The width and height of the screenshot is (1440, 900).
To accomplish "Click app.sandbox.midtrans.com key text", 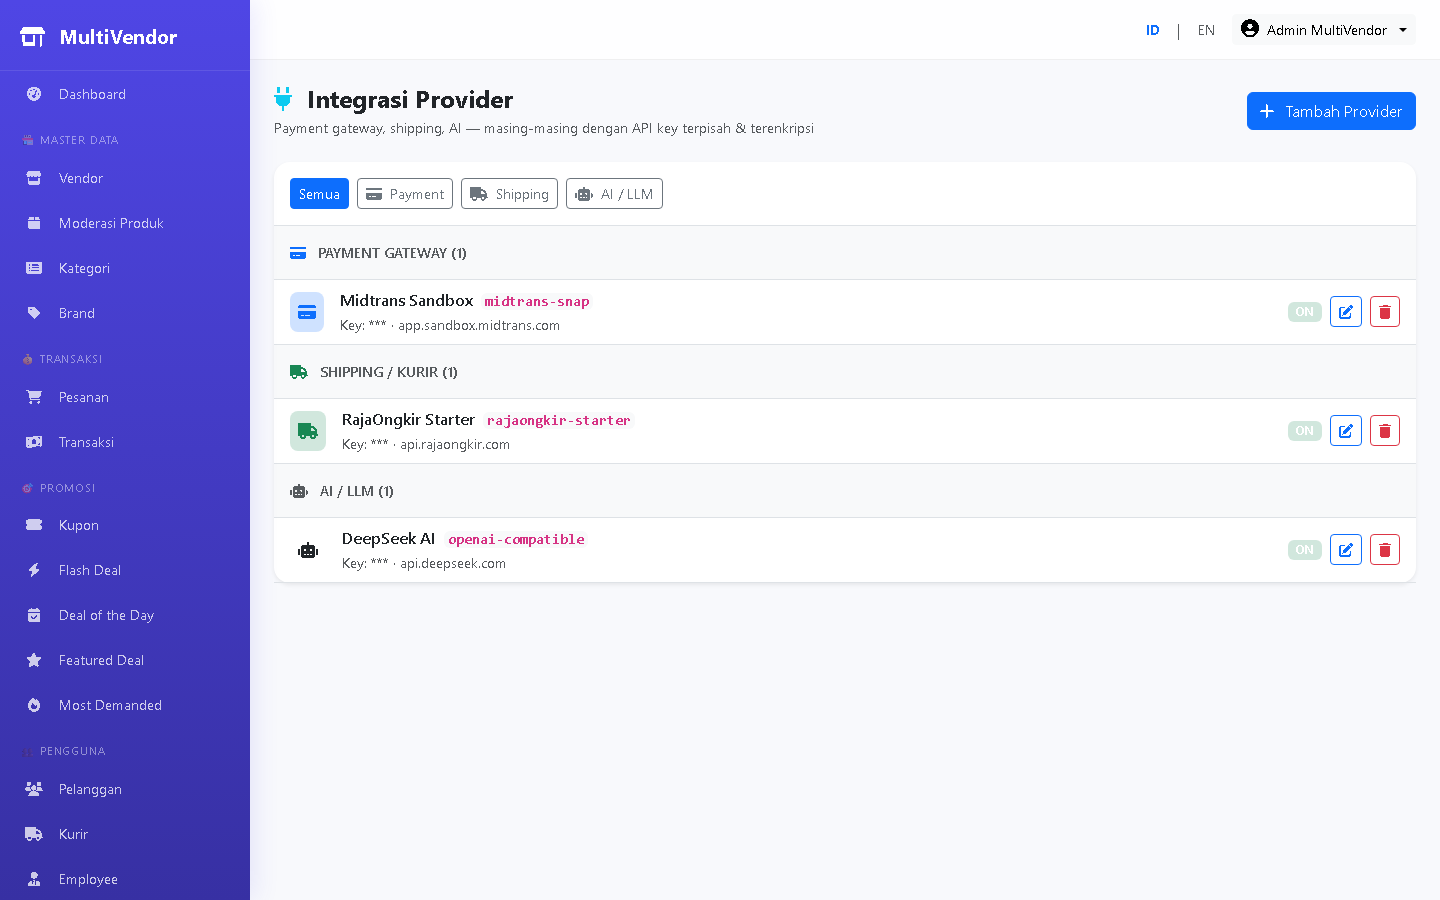I will pos(479,325).
